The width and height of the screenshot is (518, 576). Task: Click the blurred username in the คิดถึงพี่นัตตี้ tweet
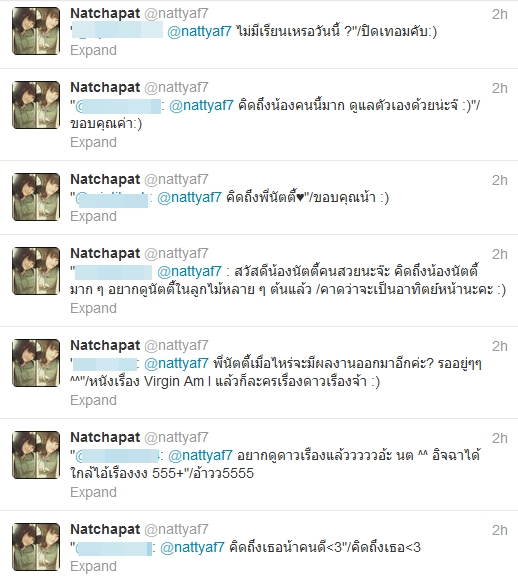113,198
